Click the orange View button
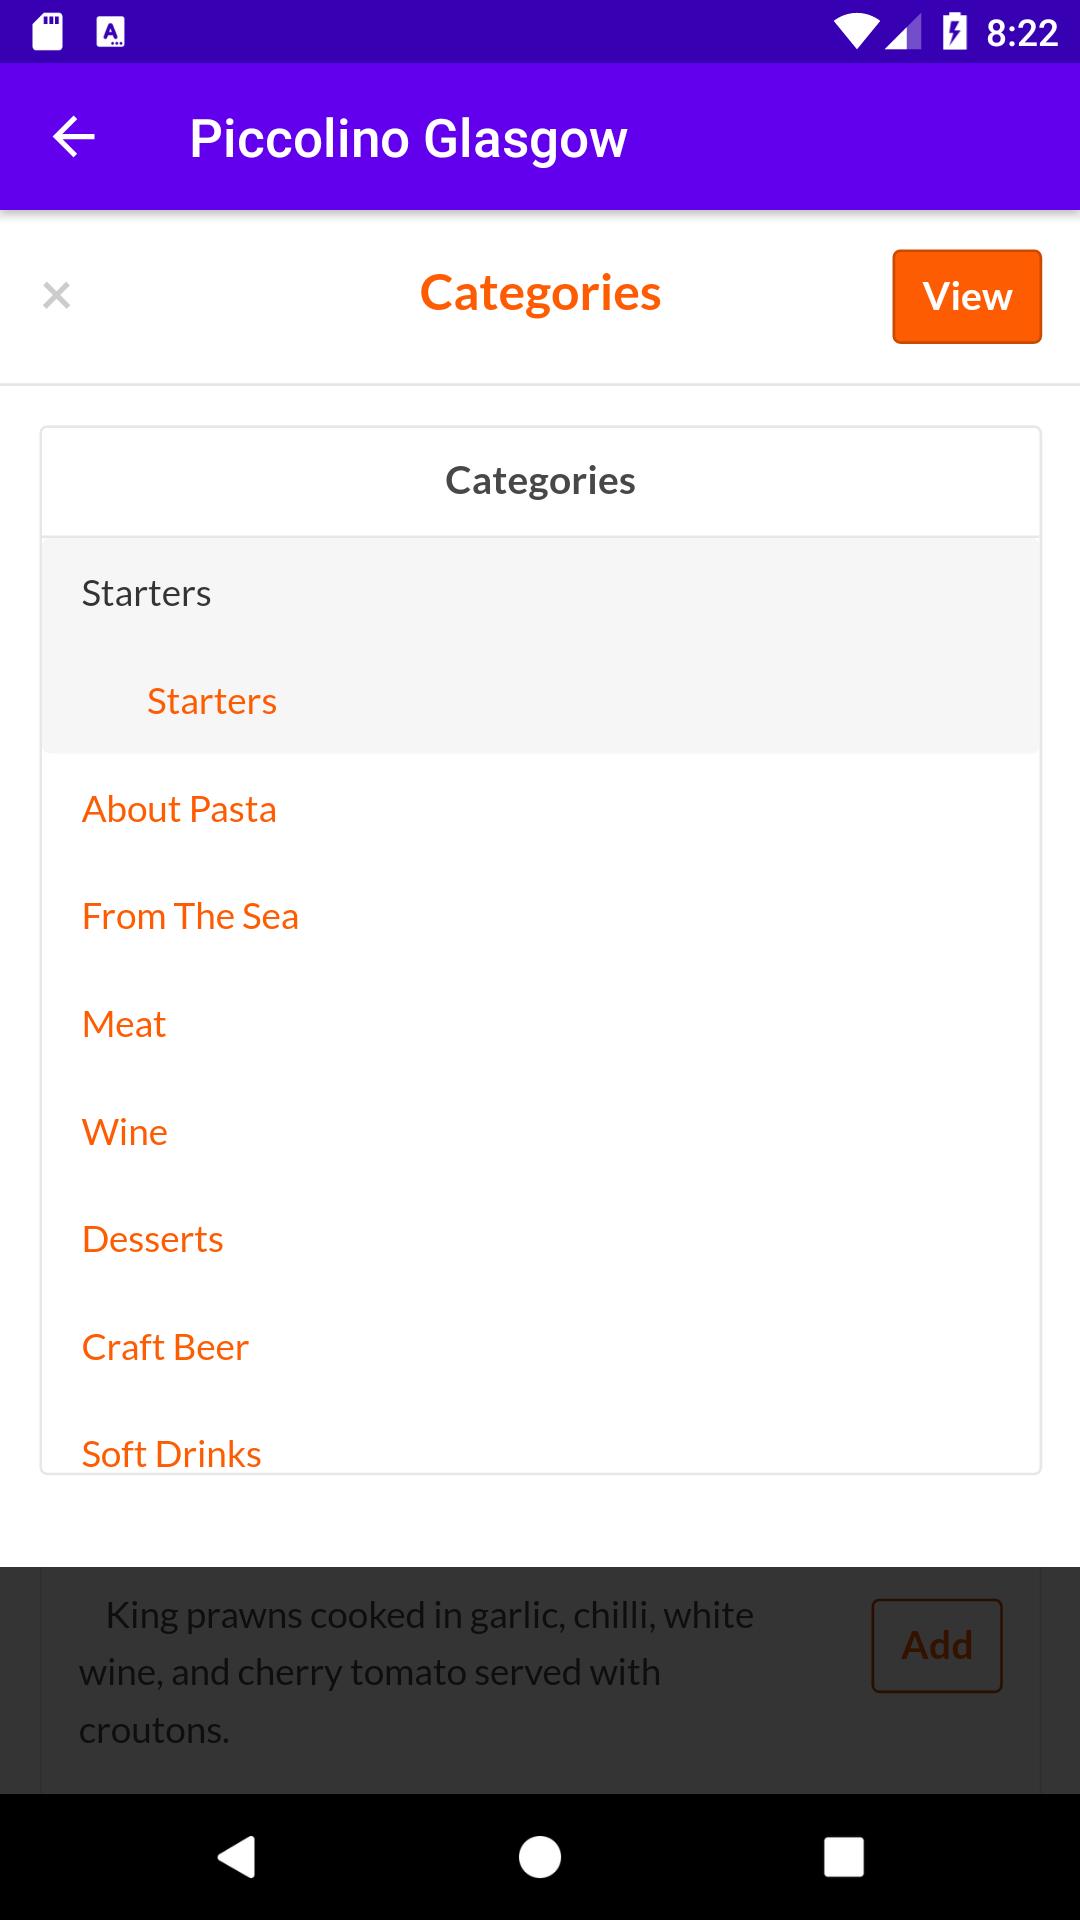1080x1920 pixels. click(967, 296)
